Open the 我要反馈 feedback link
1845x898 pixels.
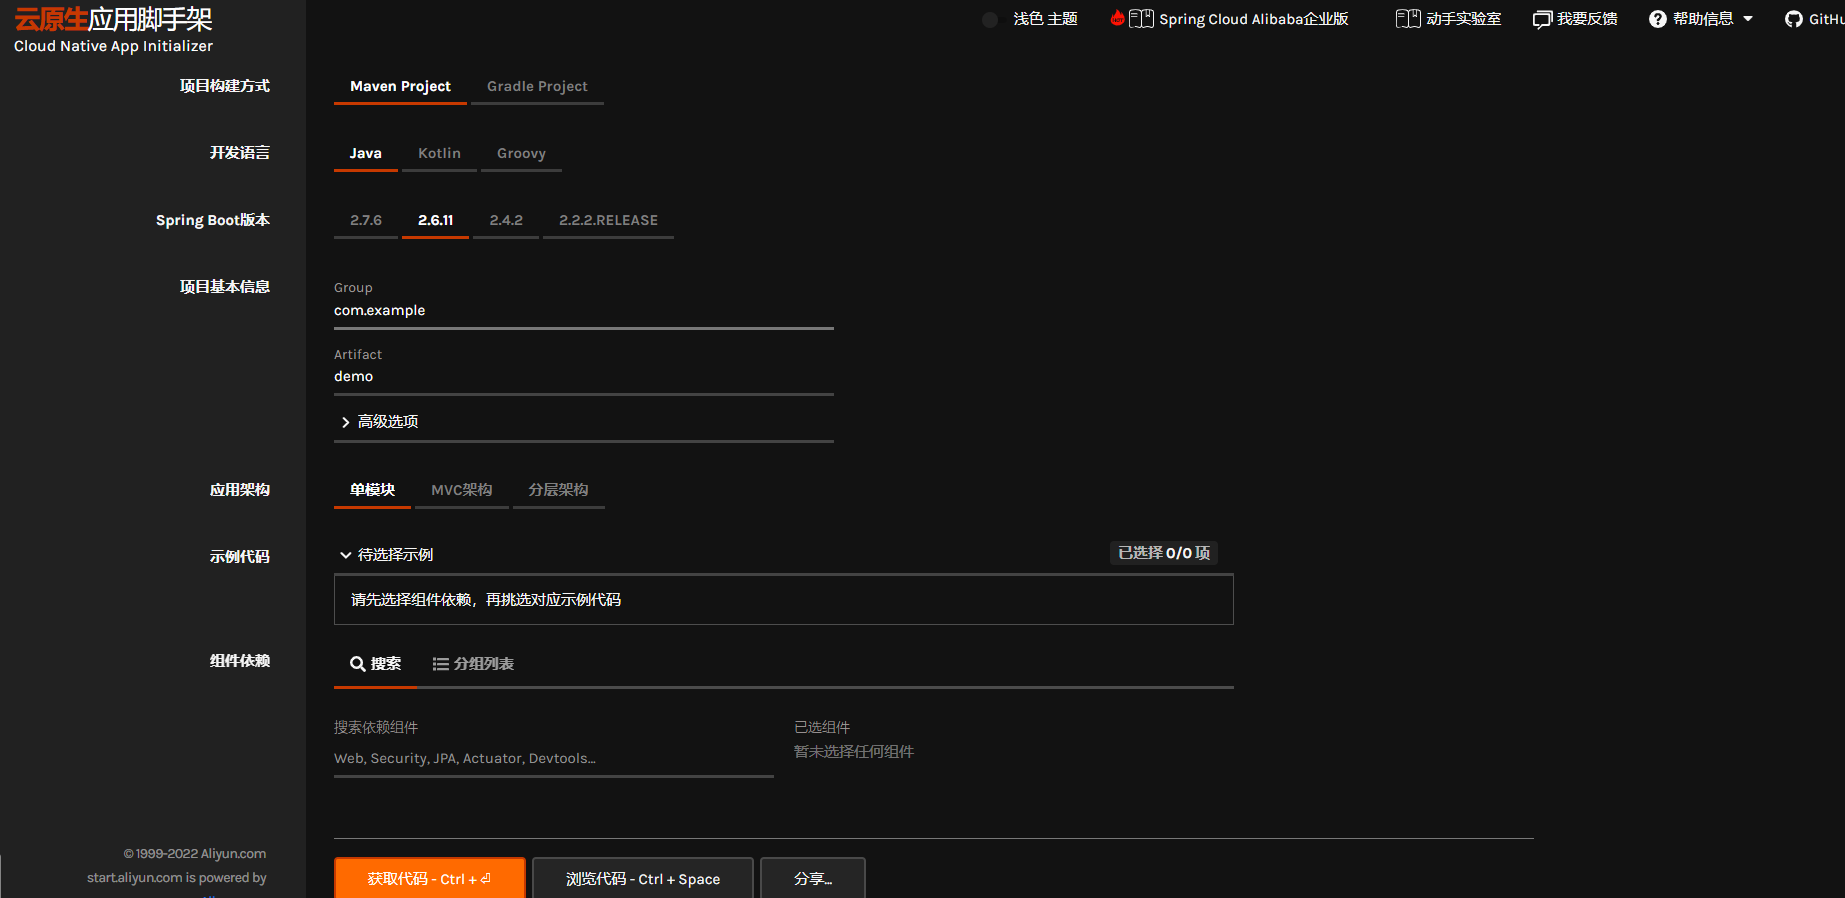1587,19
